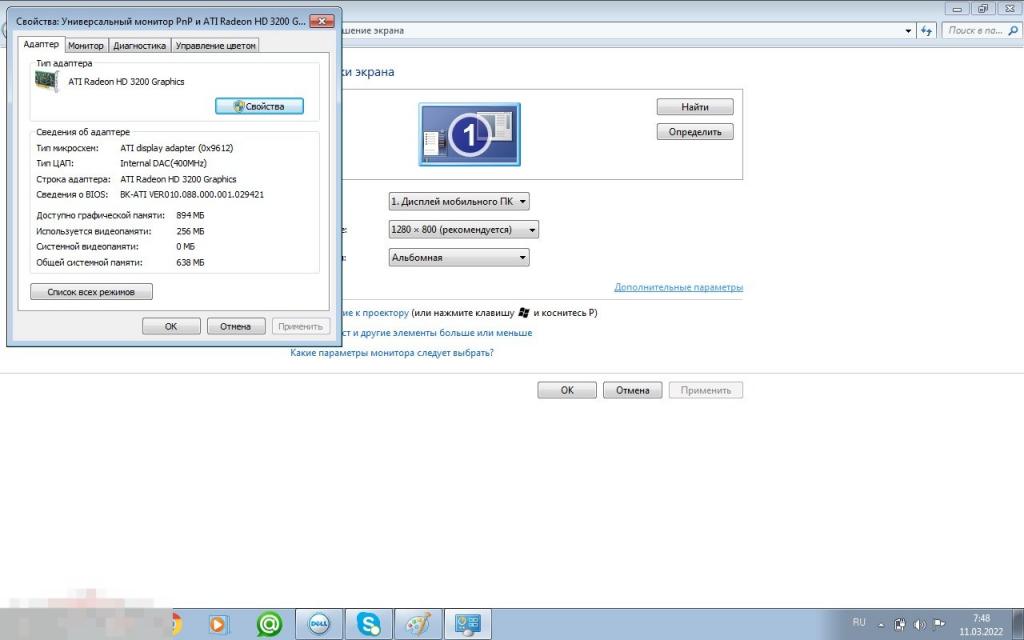
Task: Open the Дисплей мобильного ПК dropdown
Action: 459,201
